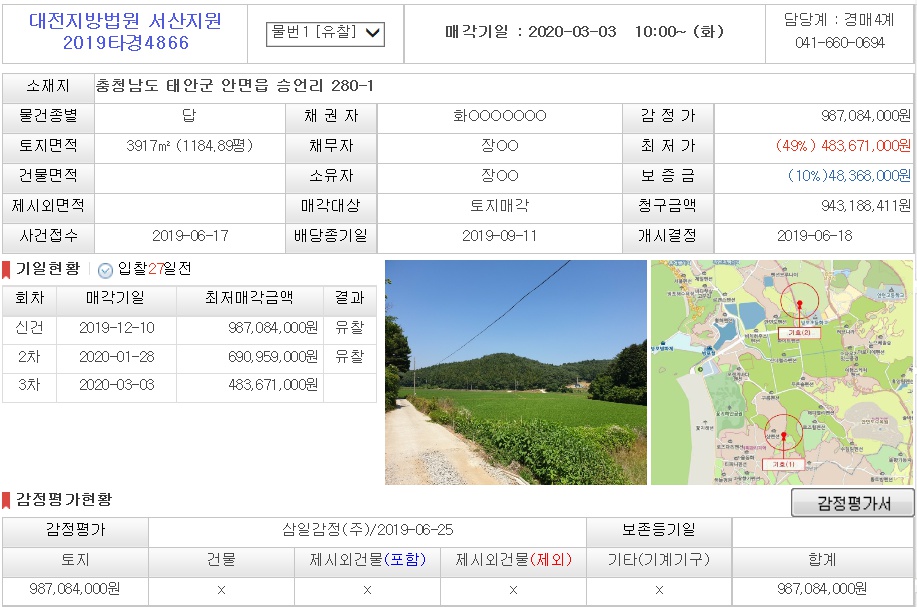Click the 입찰27일전 countdown text
Viewport: 917px width, 607px height.
click(154, 269)
